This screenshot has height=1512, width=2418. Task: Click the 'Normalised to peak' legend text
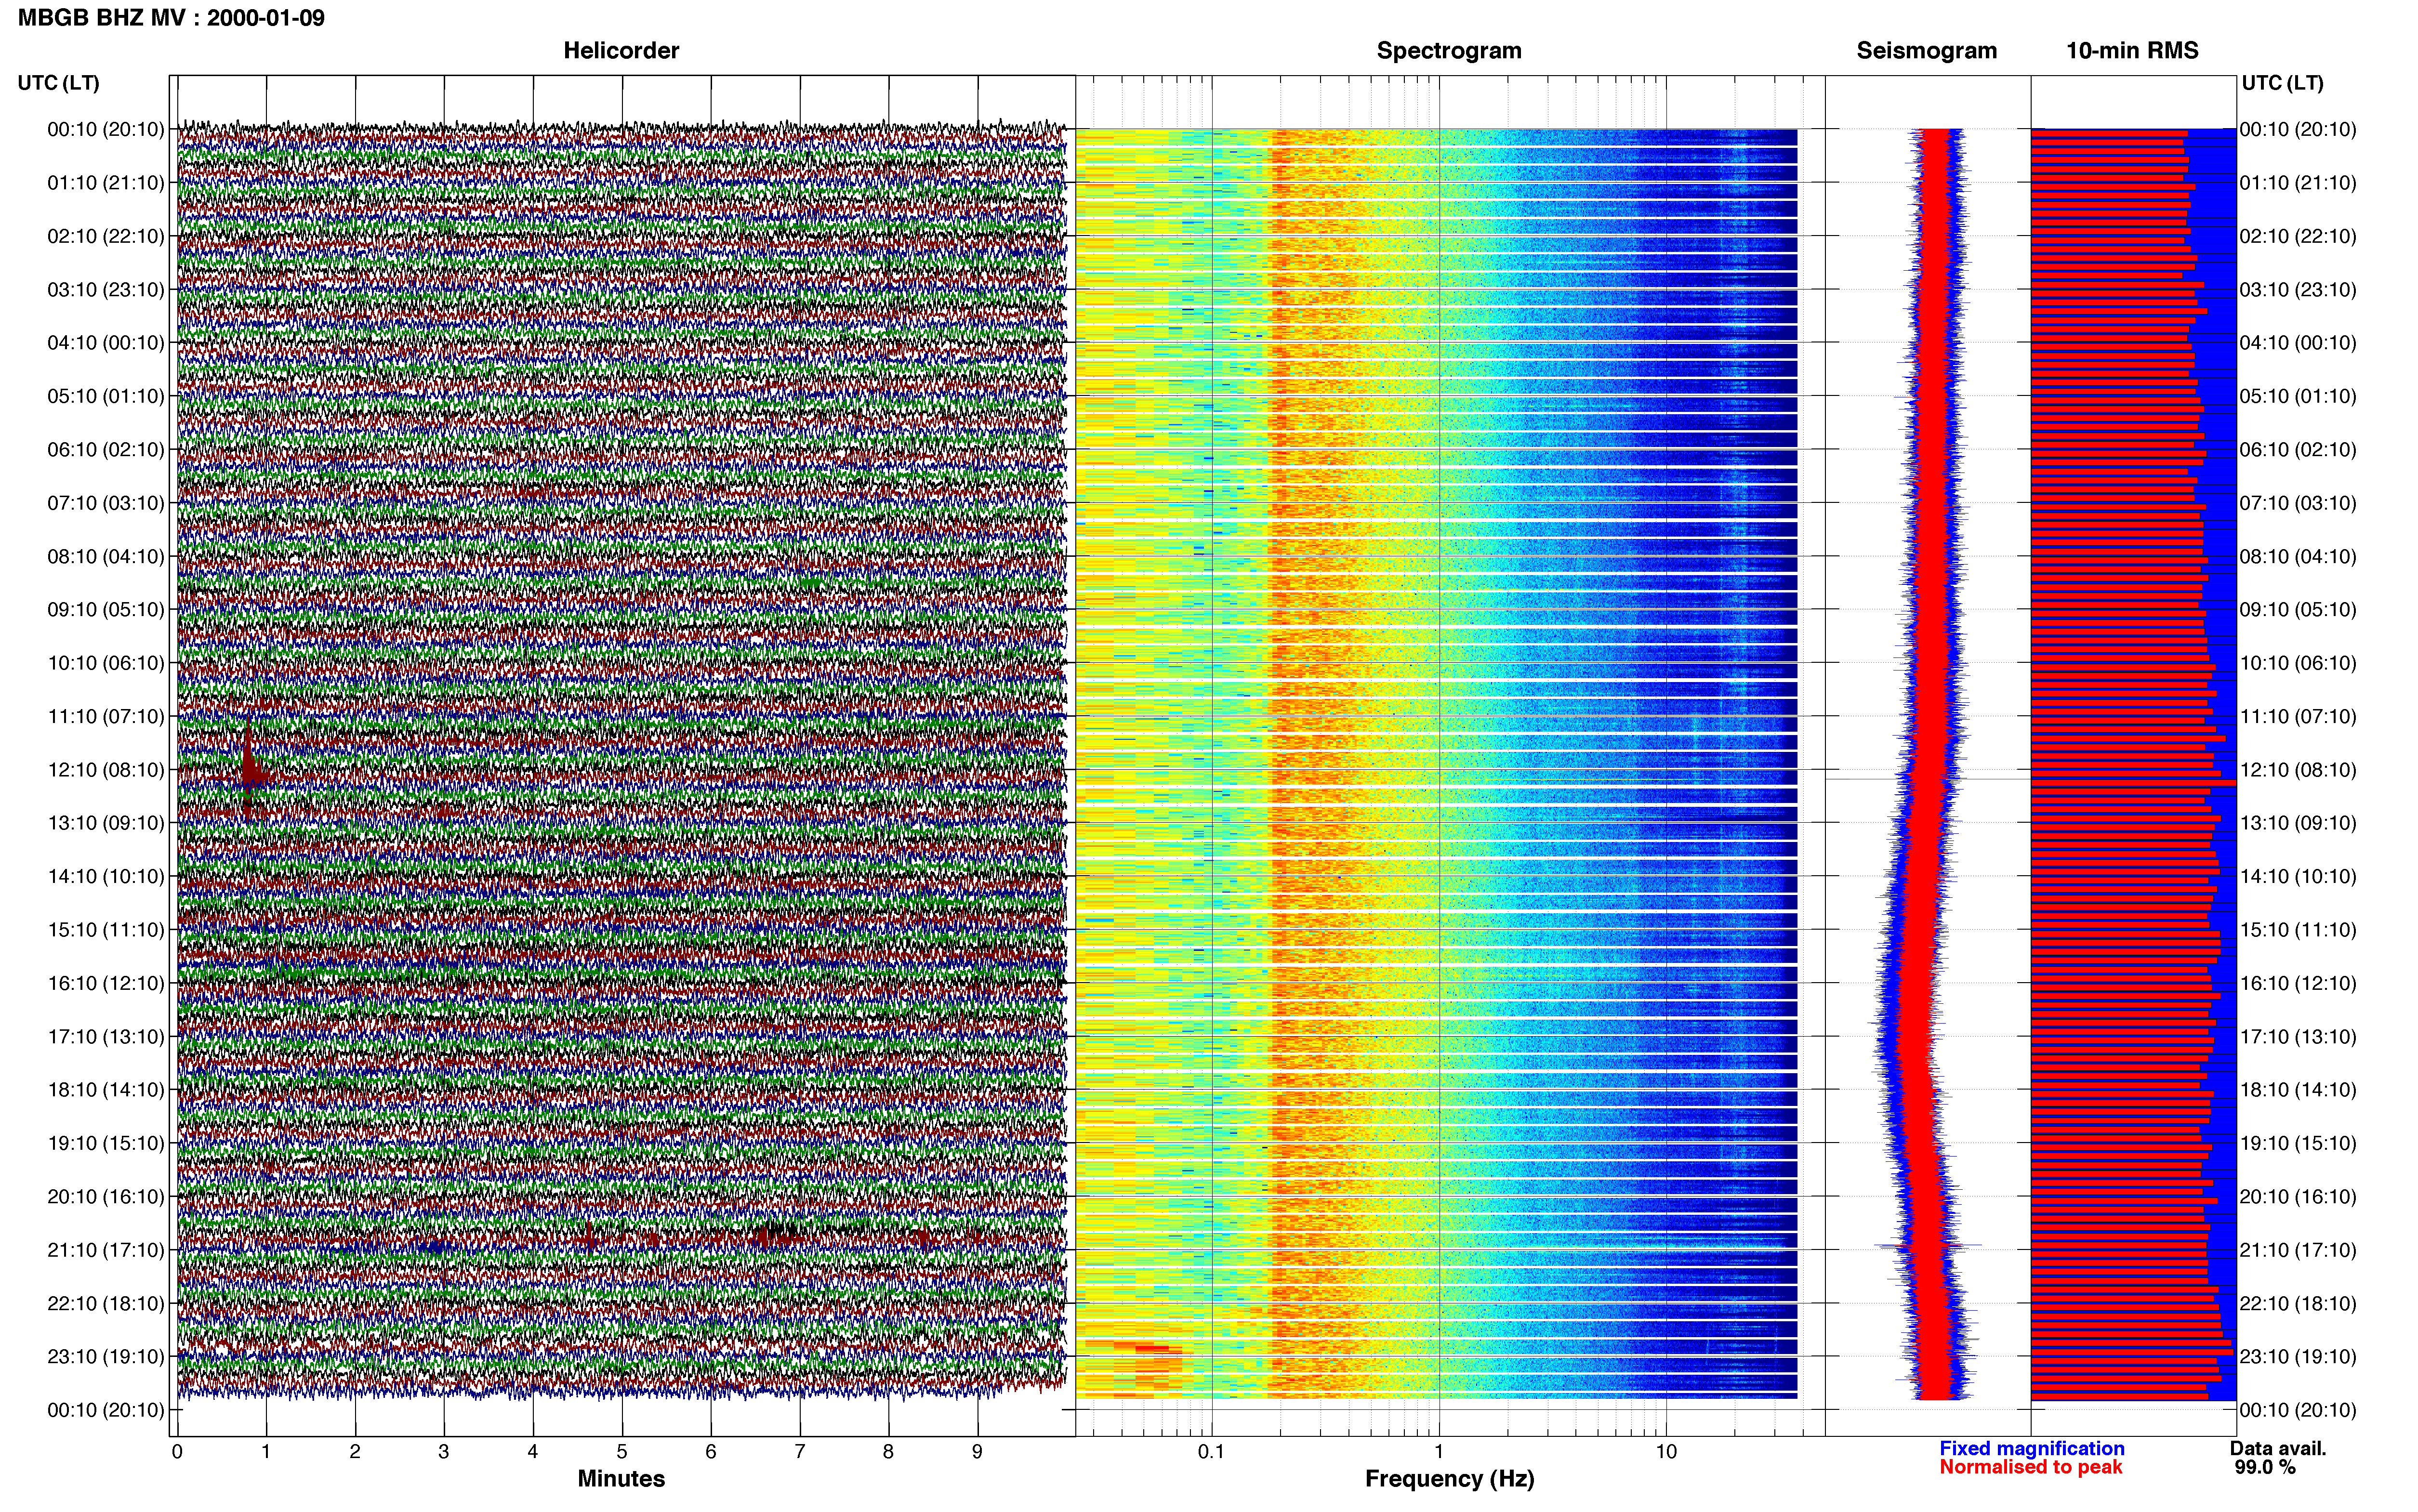[x=2030, y=1467]
